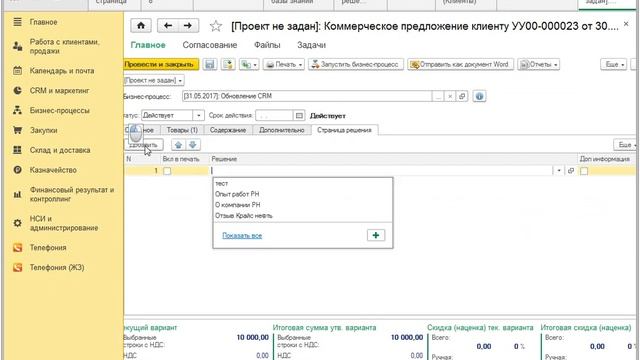
Task: Click the Показать все link
Action: coord(242,236)
